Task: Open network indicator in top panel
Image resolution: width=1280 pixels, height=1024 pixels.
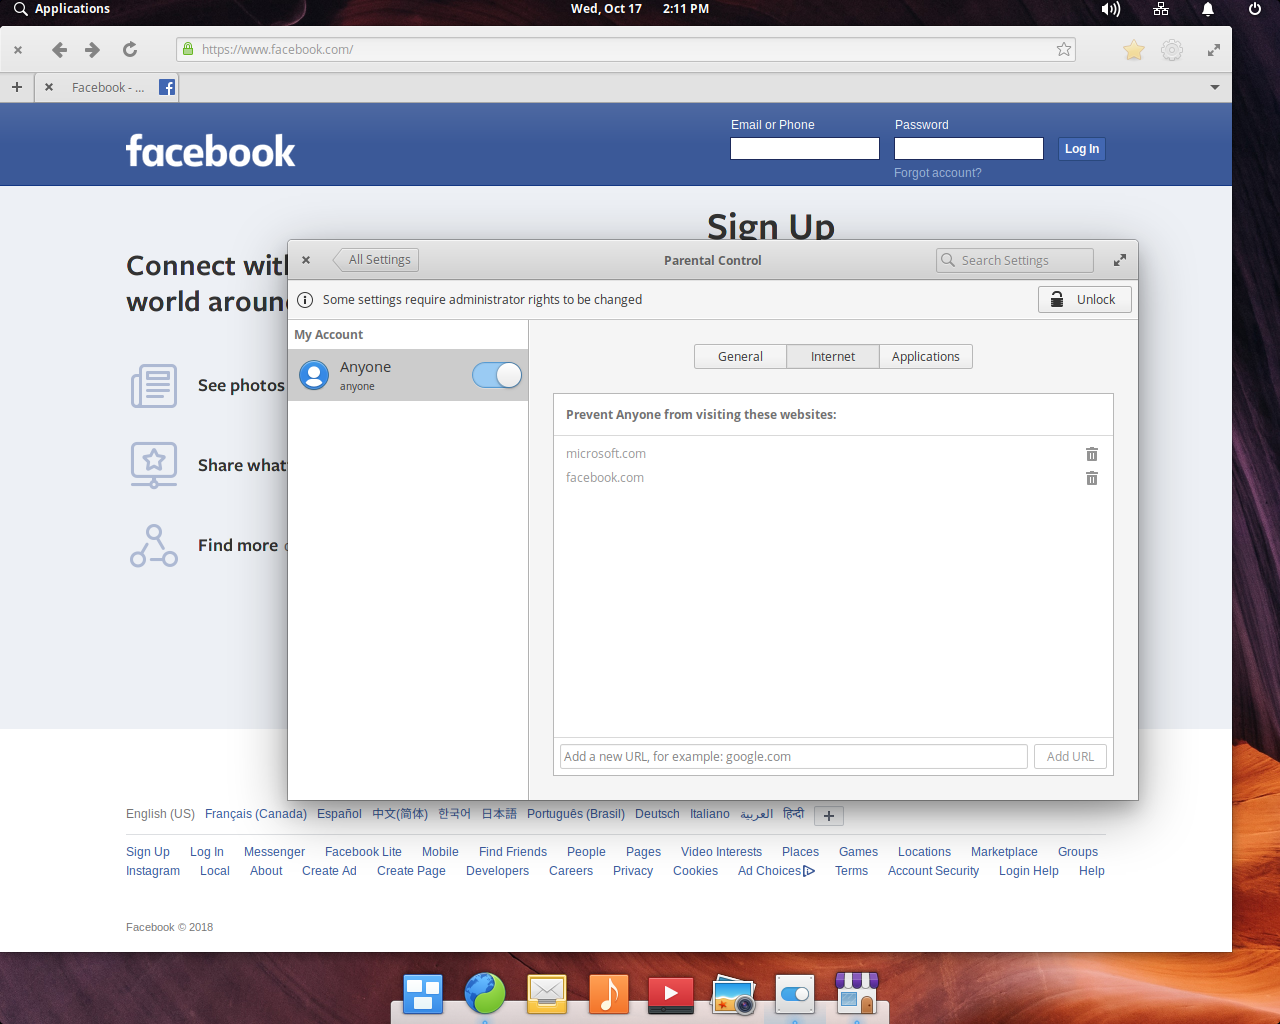Action: click(x=1161, y=9)
